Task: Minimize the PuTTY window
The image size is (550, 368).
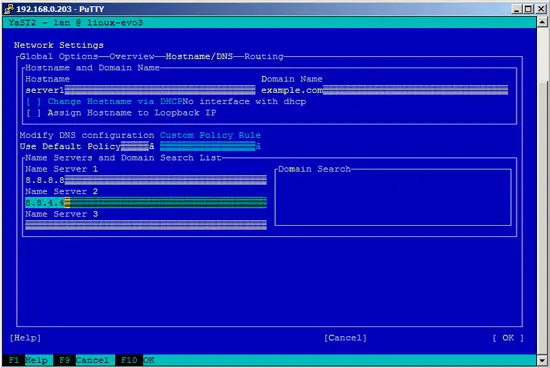Action: click(x=516, y=9)
